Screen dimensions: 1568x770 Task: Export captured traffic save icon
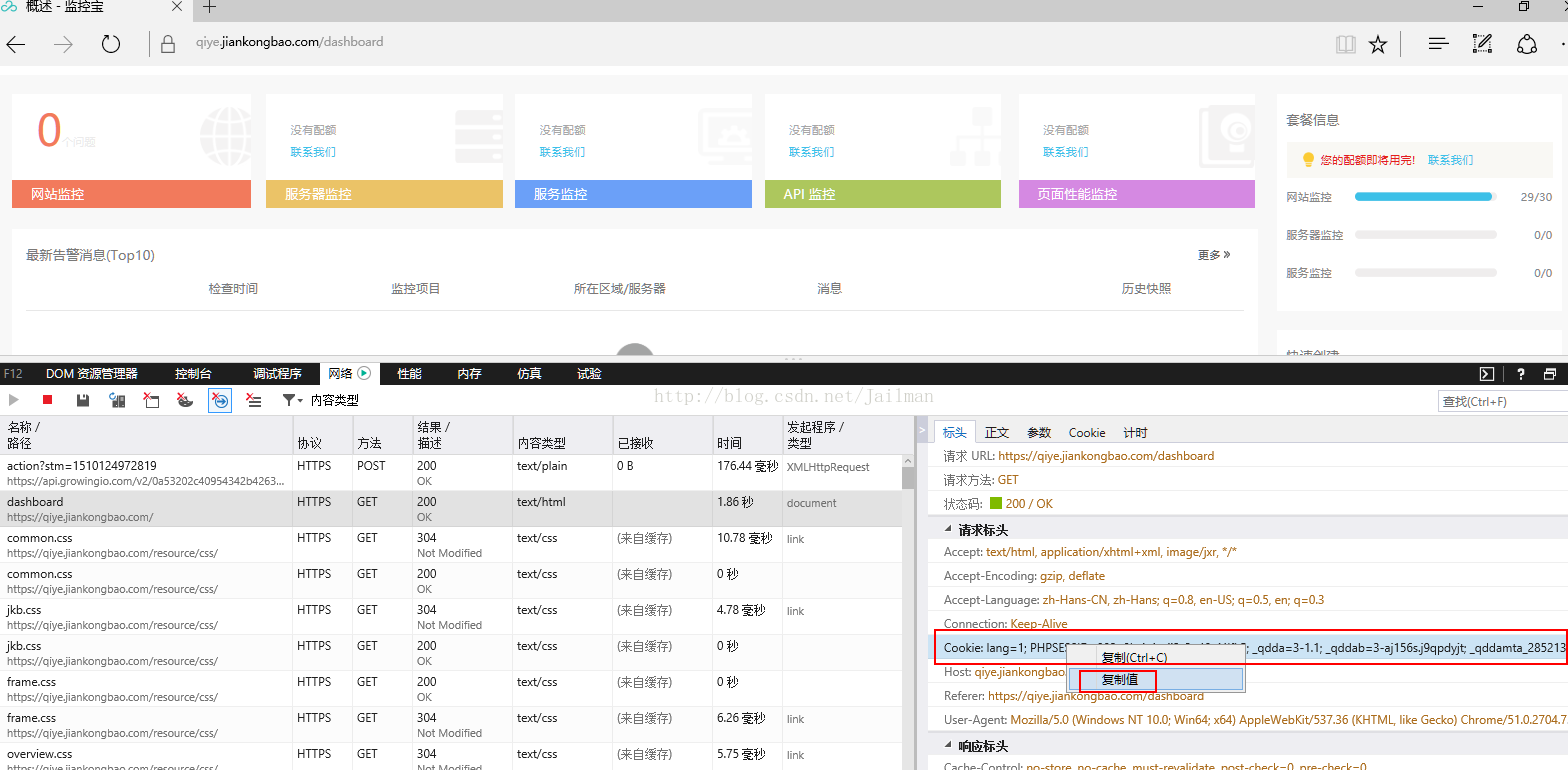click(83, 400)
